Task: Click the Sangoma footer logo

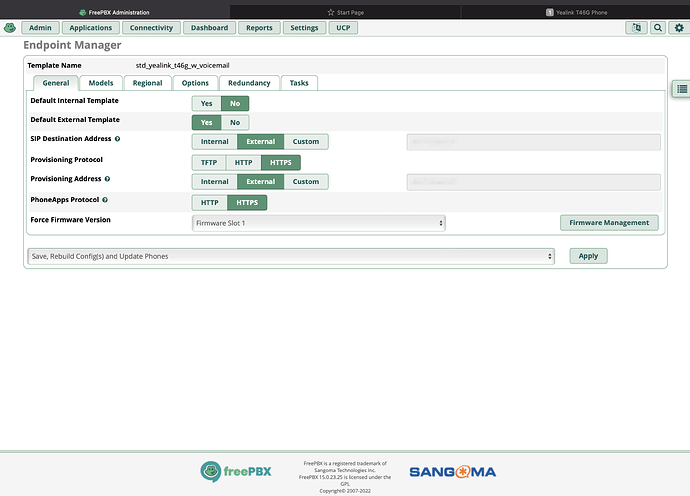Action: coord(452,472)
